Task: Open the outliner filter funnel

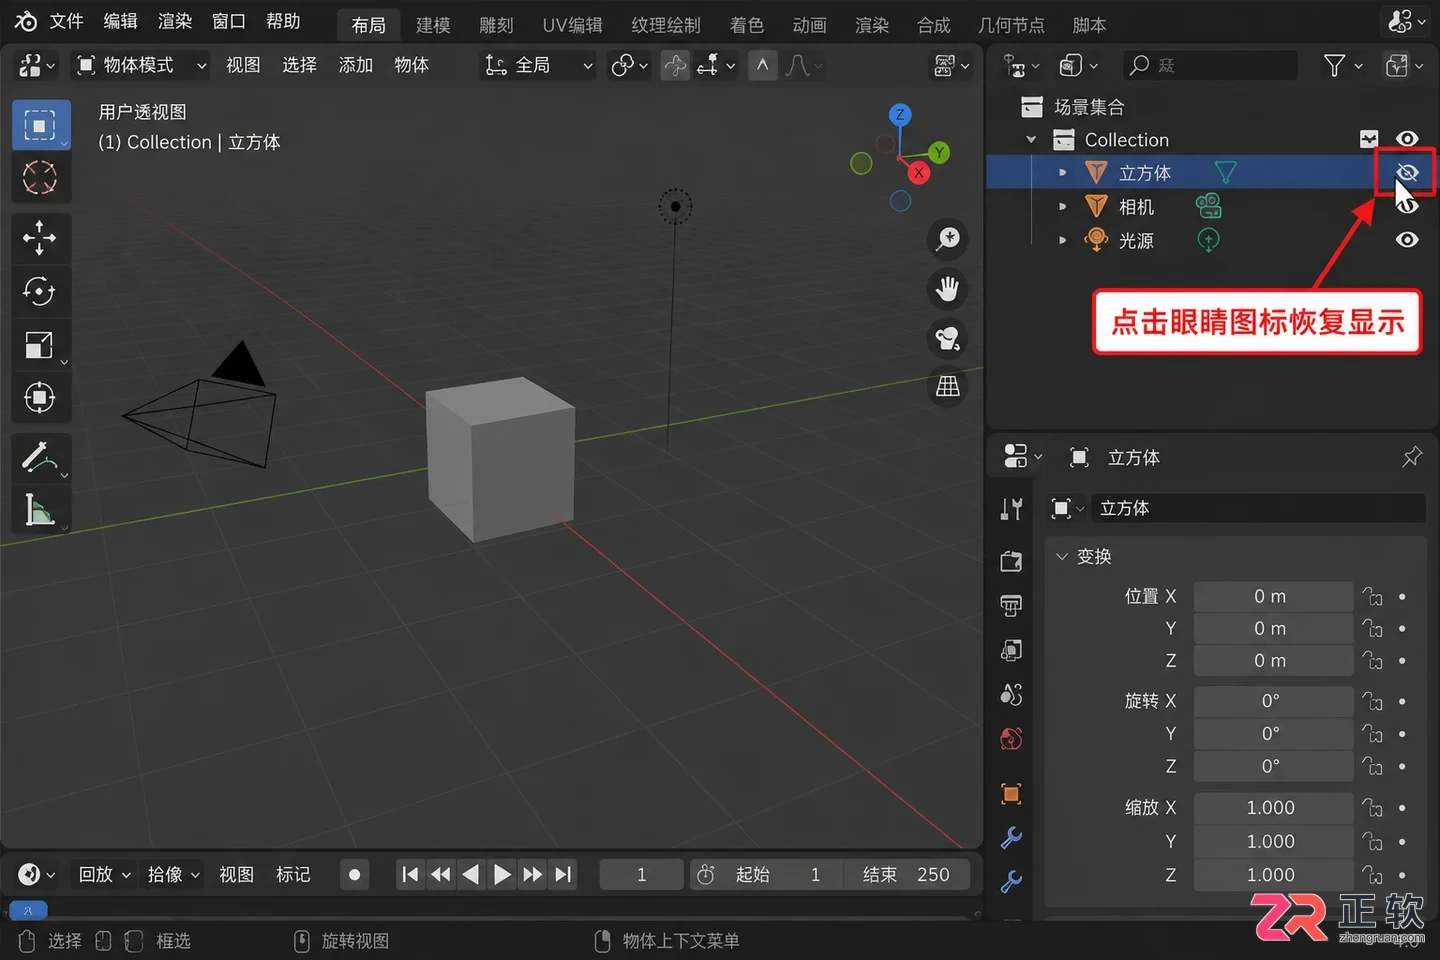Action: [x=1334, y=66]
